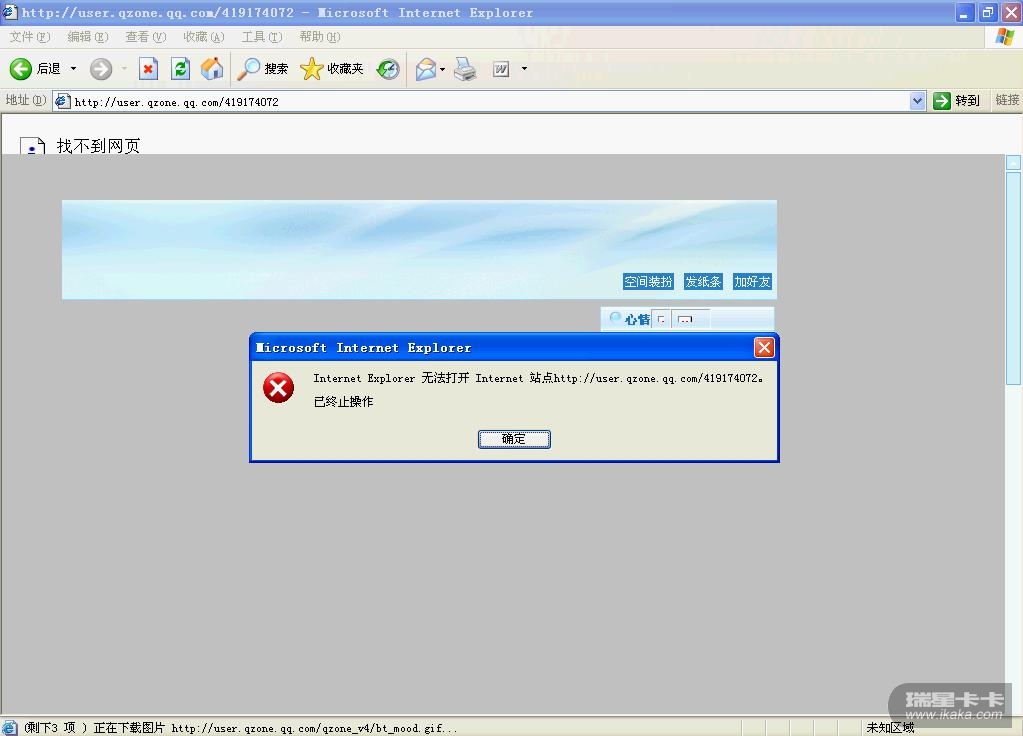The width and height of the screenshot is (1023, 736).
Task: Open the Back history dropdown arrow
Action: click(x=73, y=69)
